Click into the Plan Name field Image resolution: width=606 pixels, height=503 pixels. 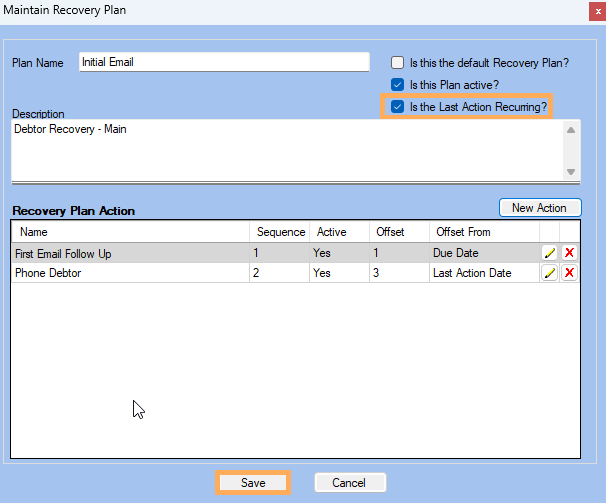point(223,62)
